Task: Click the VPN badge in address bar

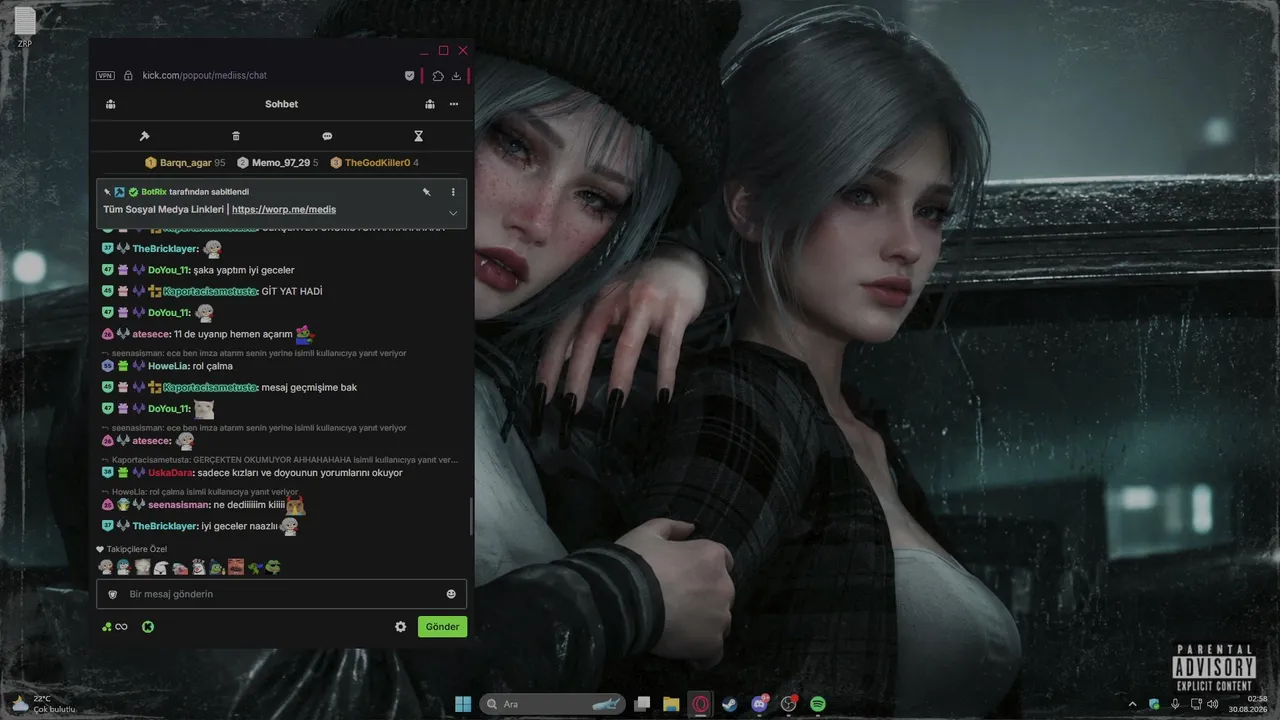Action: point(105,75)
